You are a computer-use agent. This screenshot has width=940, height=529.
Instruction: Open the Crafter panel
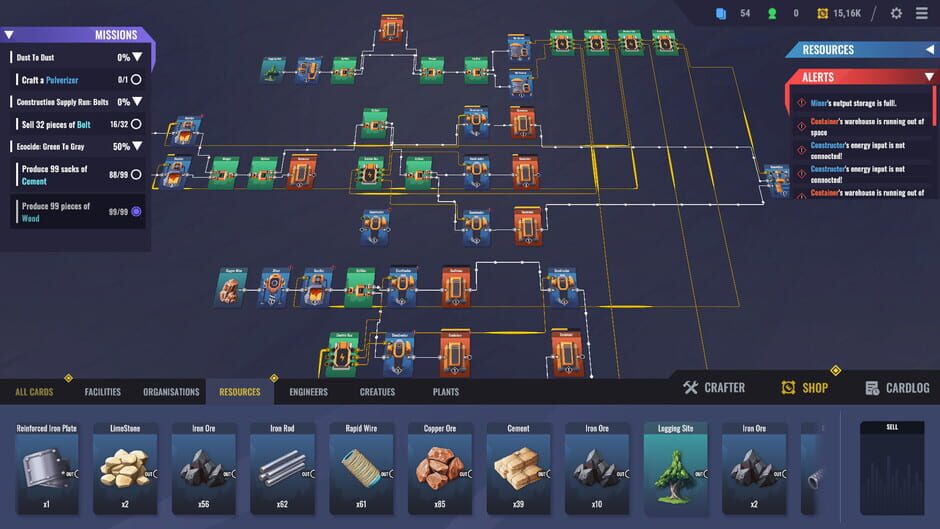coord(714,388)
